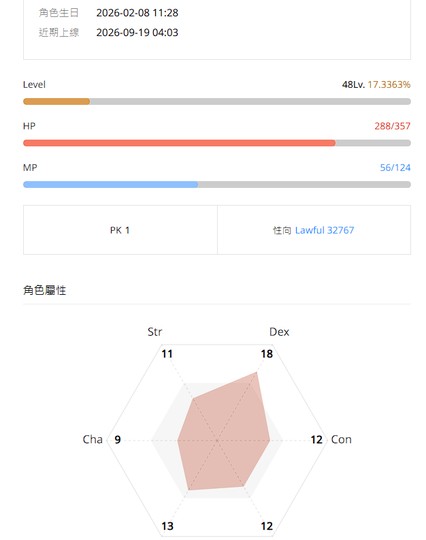Click the Lawful 32767 alignment link
This screenshot has height=540, width=426.
pos(324,230)
